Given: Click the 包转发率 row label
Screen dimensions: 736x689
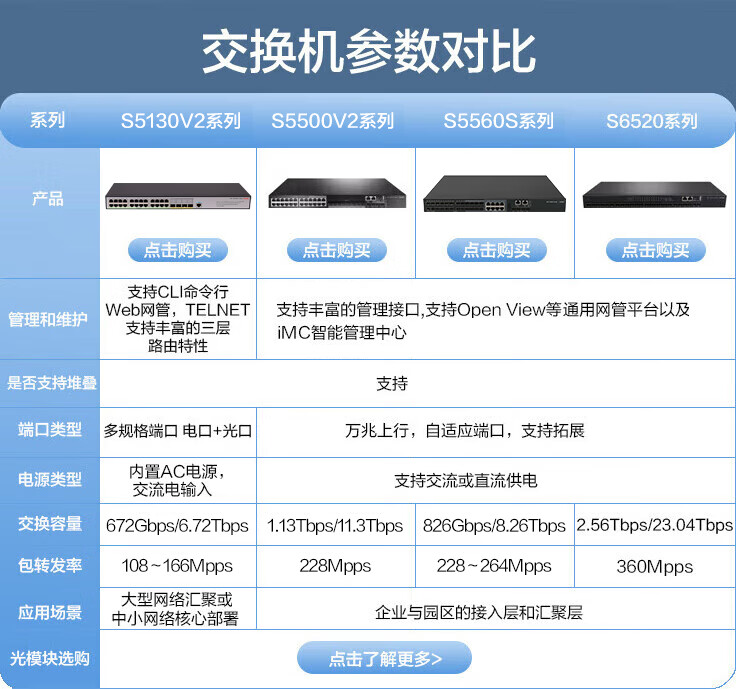Looking at the screenshot, I should (x=48, y=566).
